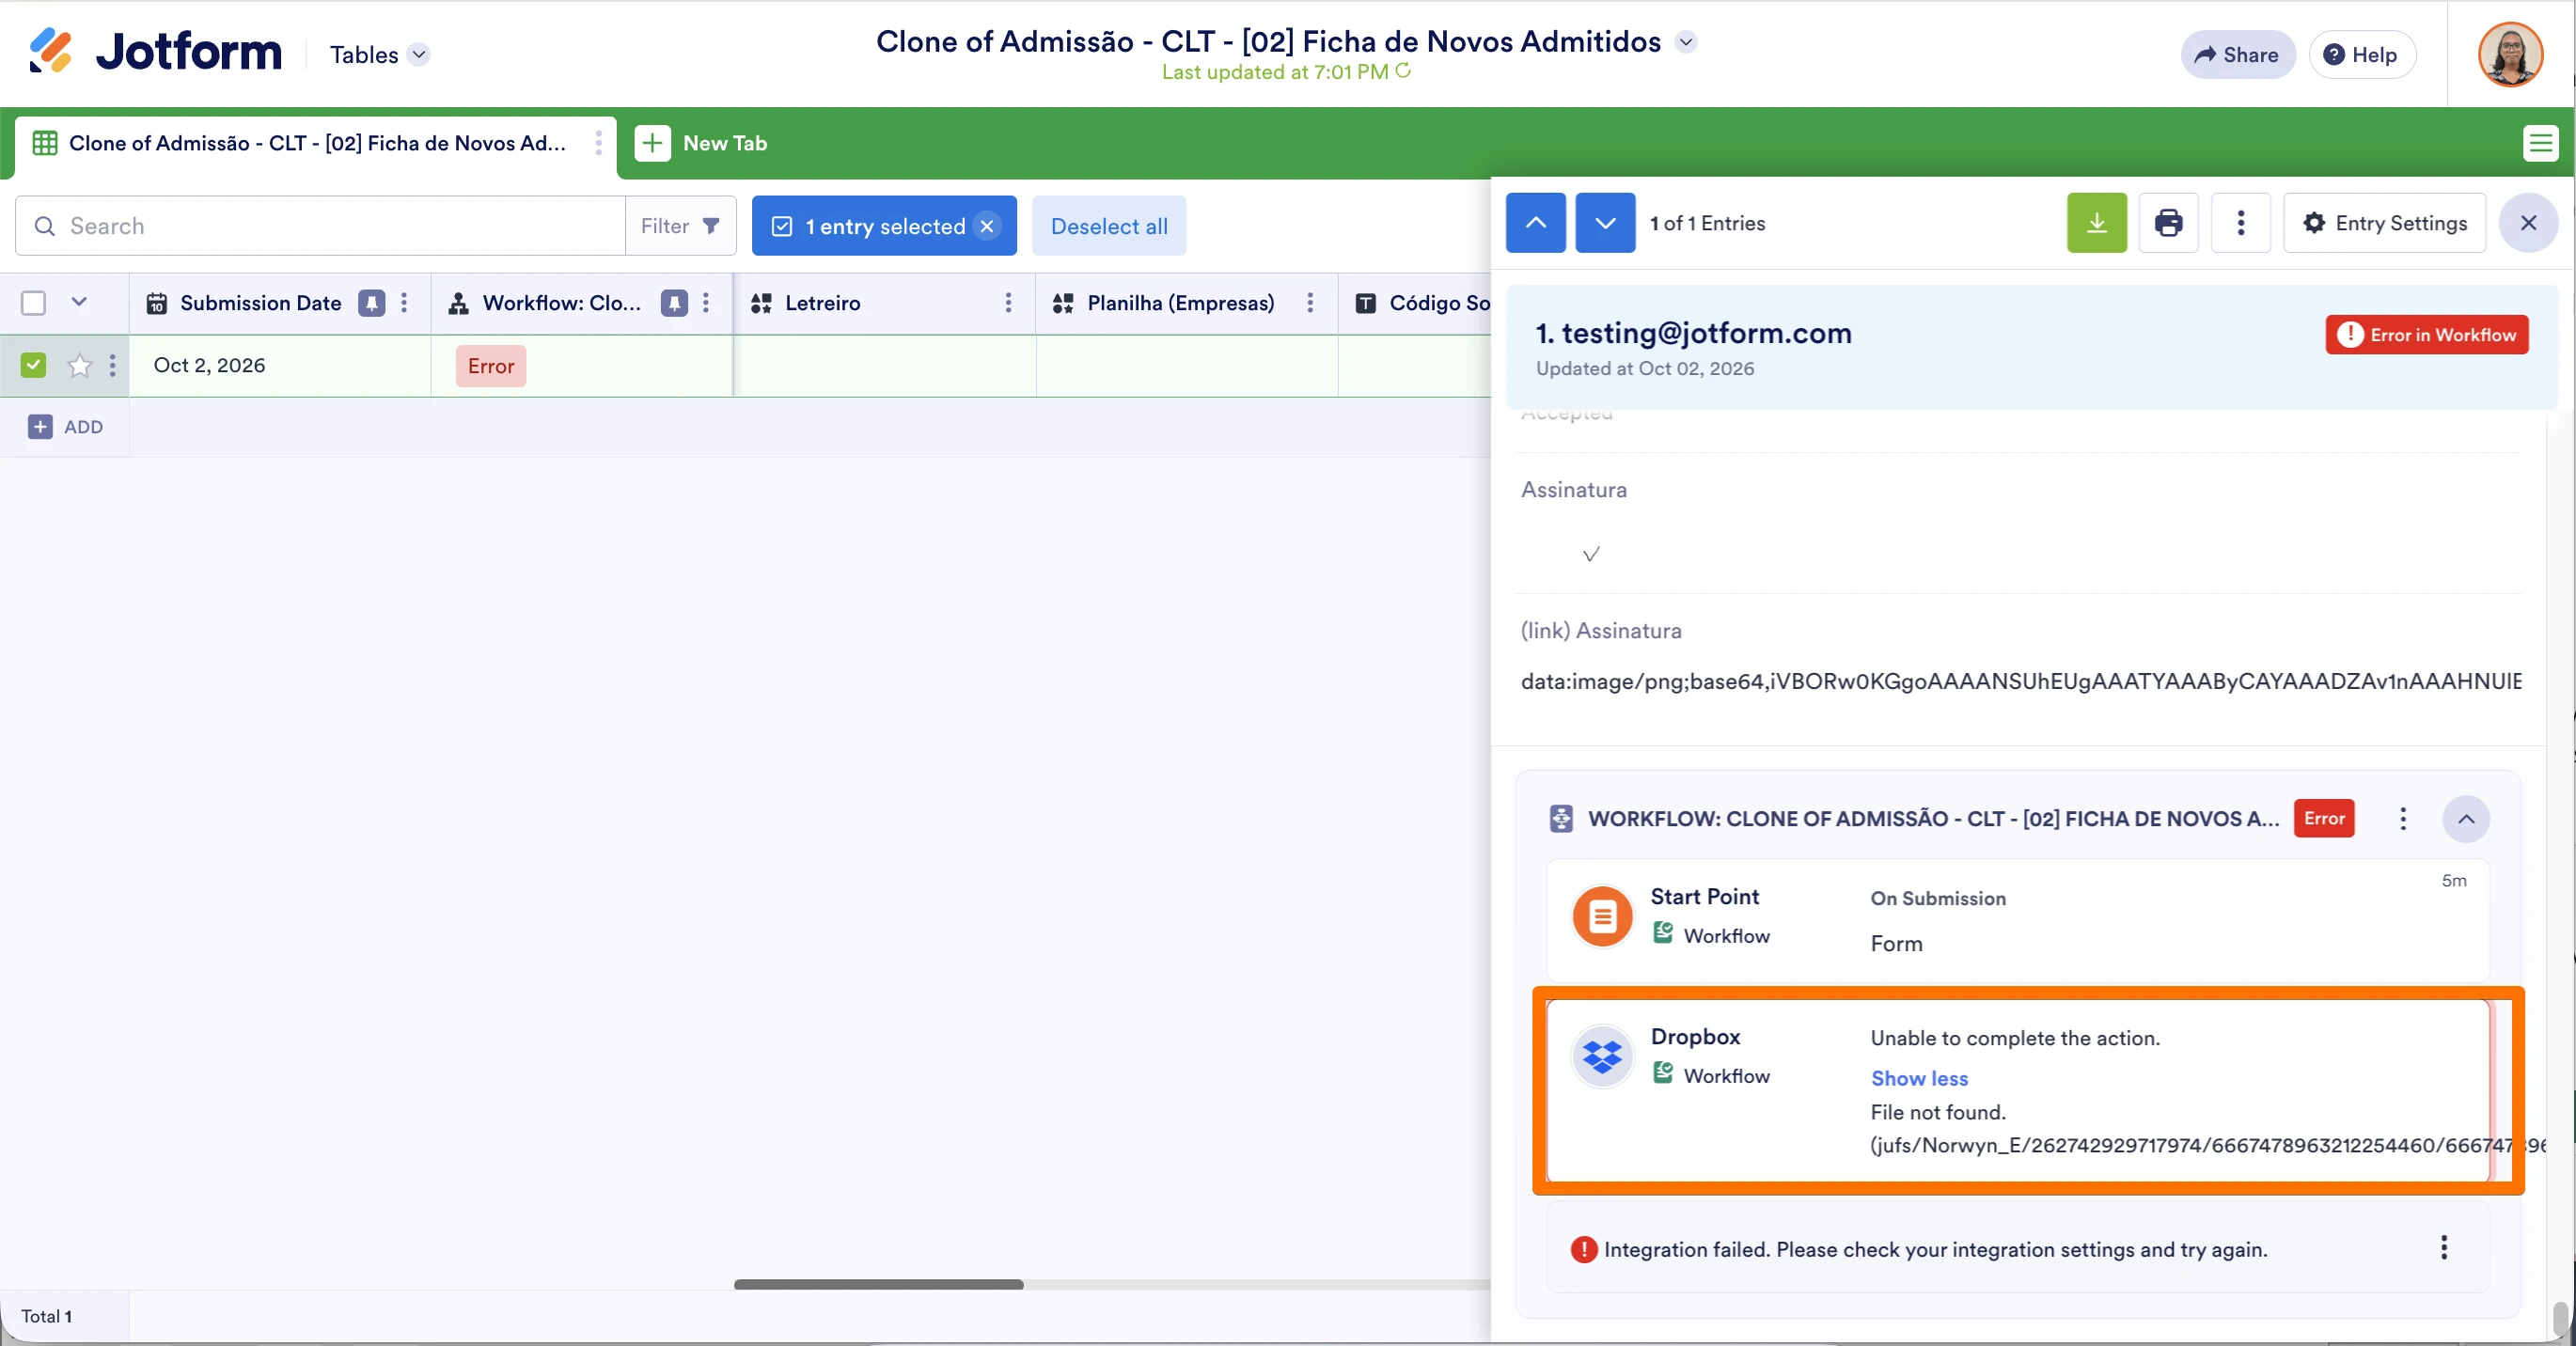Clear the 1 entry selected chip

987,226
